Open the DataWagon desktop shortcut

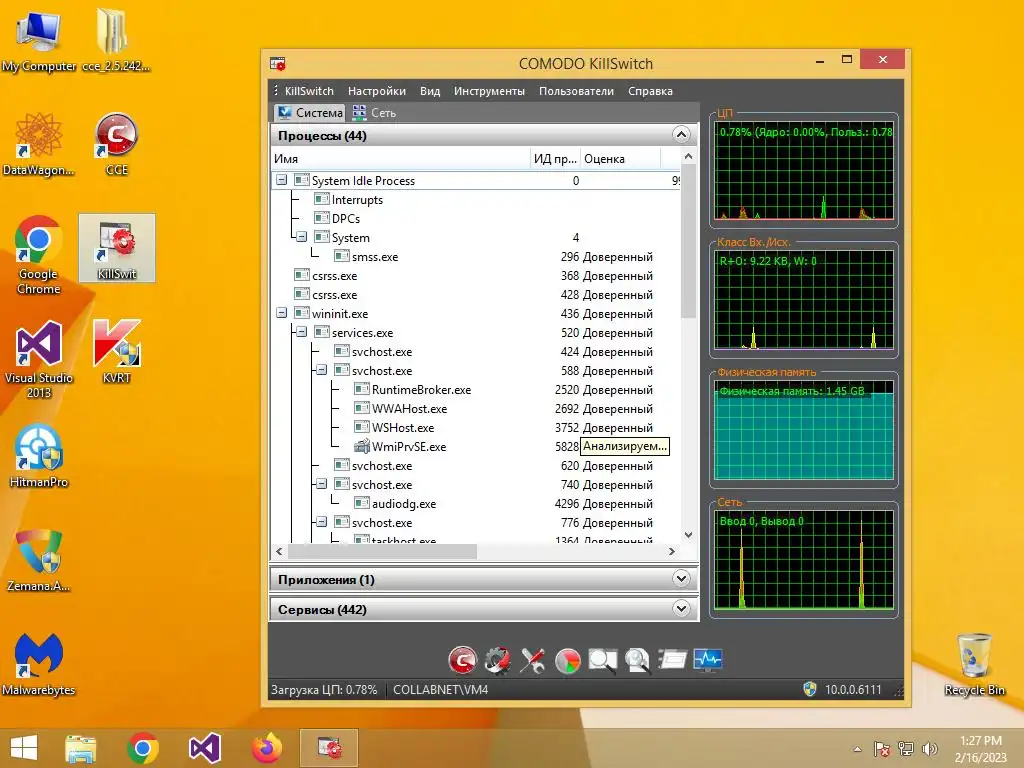click(x=39, y=144)
